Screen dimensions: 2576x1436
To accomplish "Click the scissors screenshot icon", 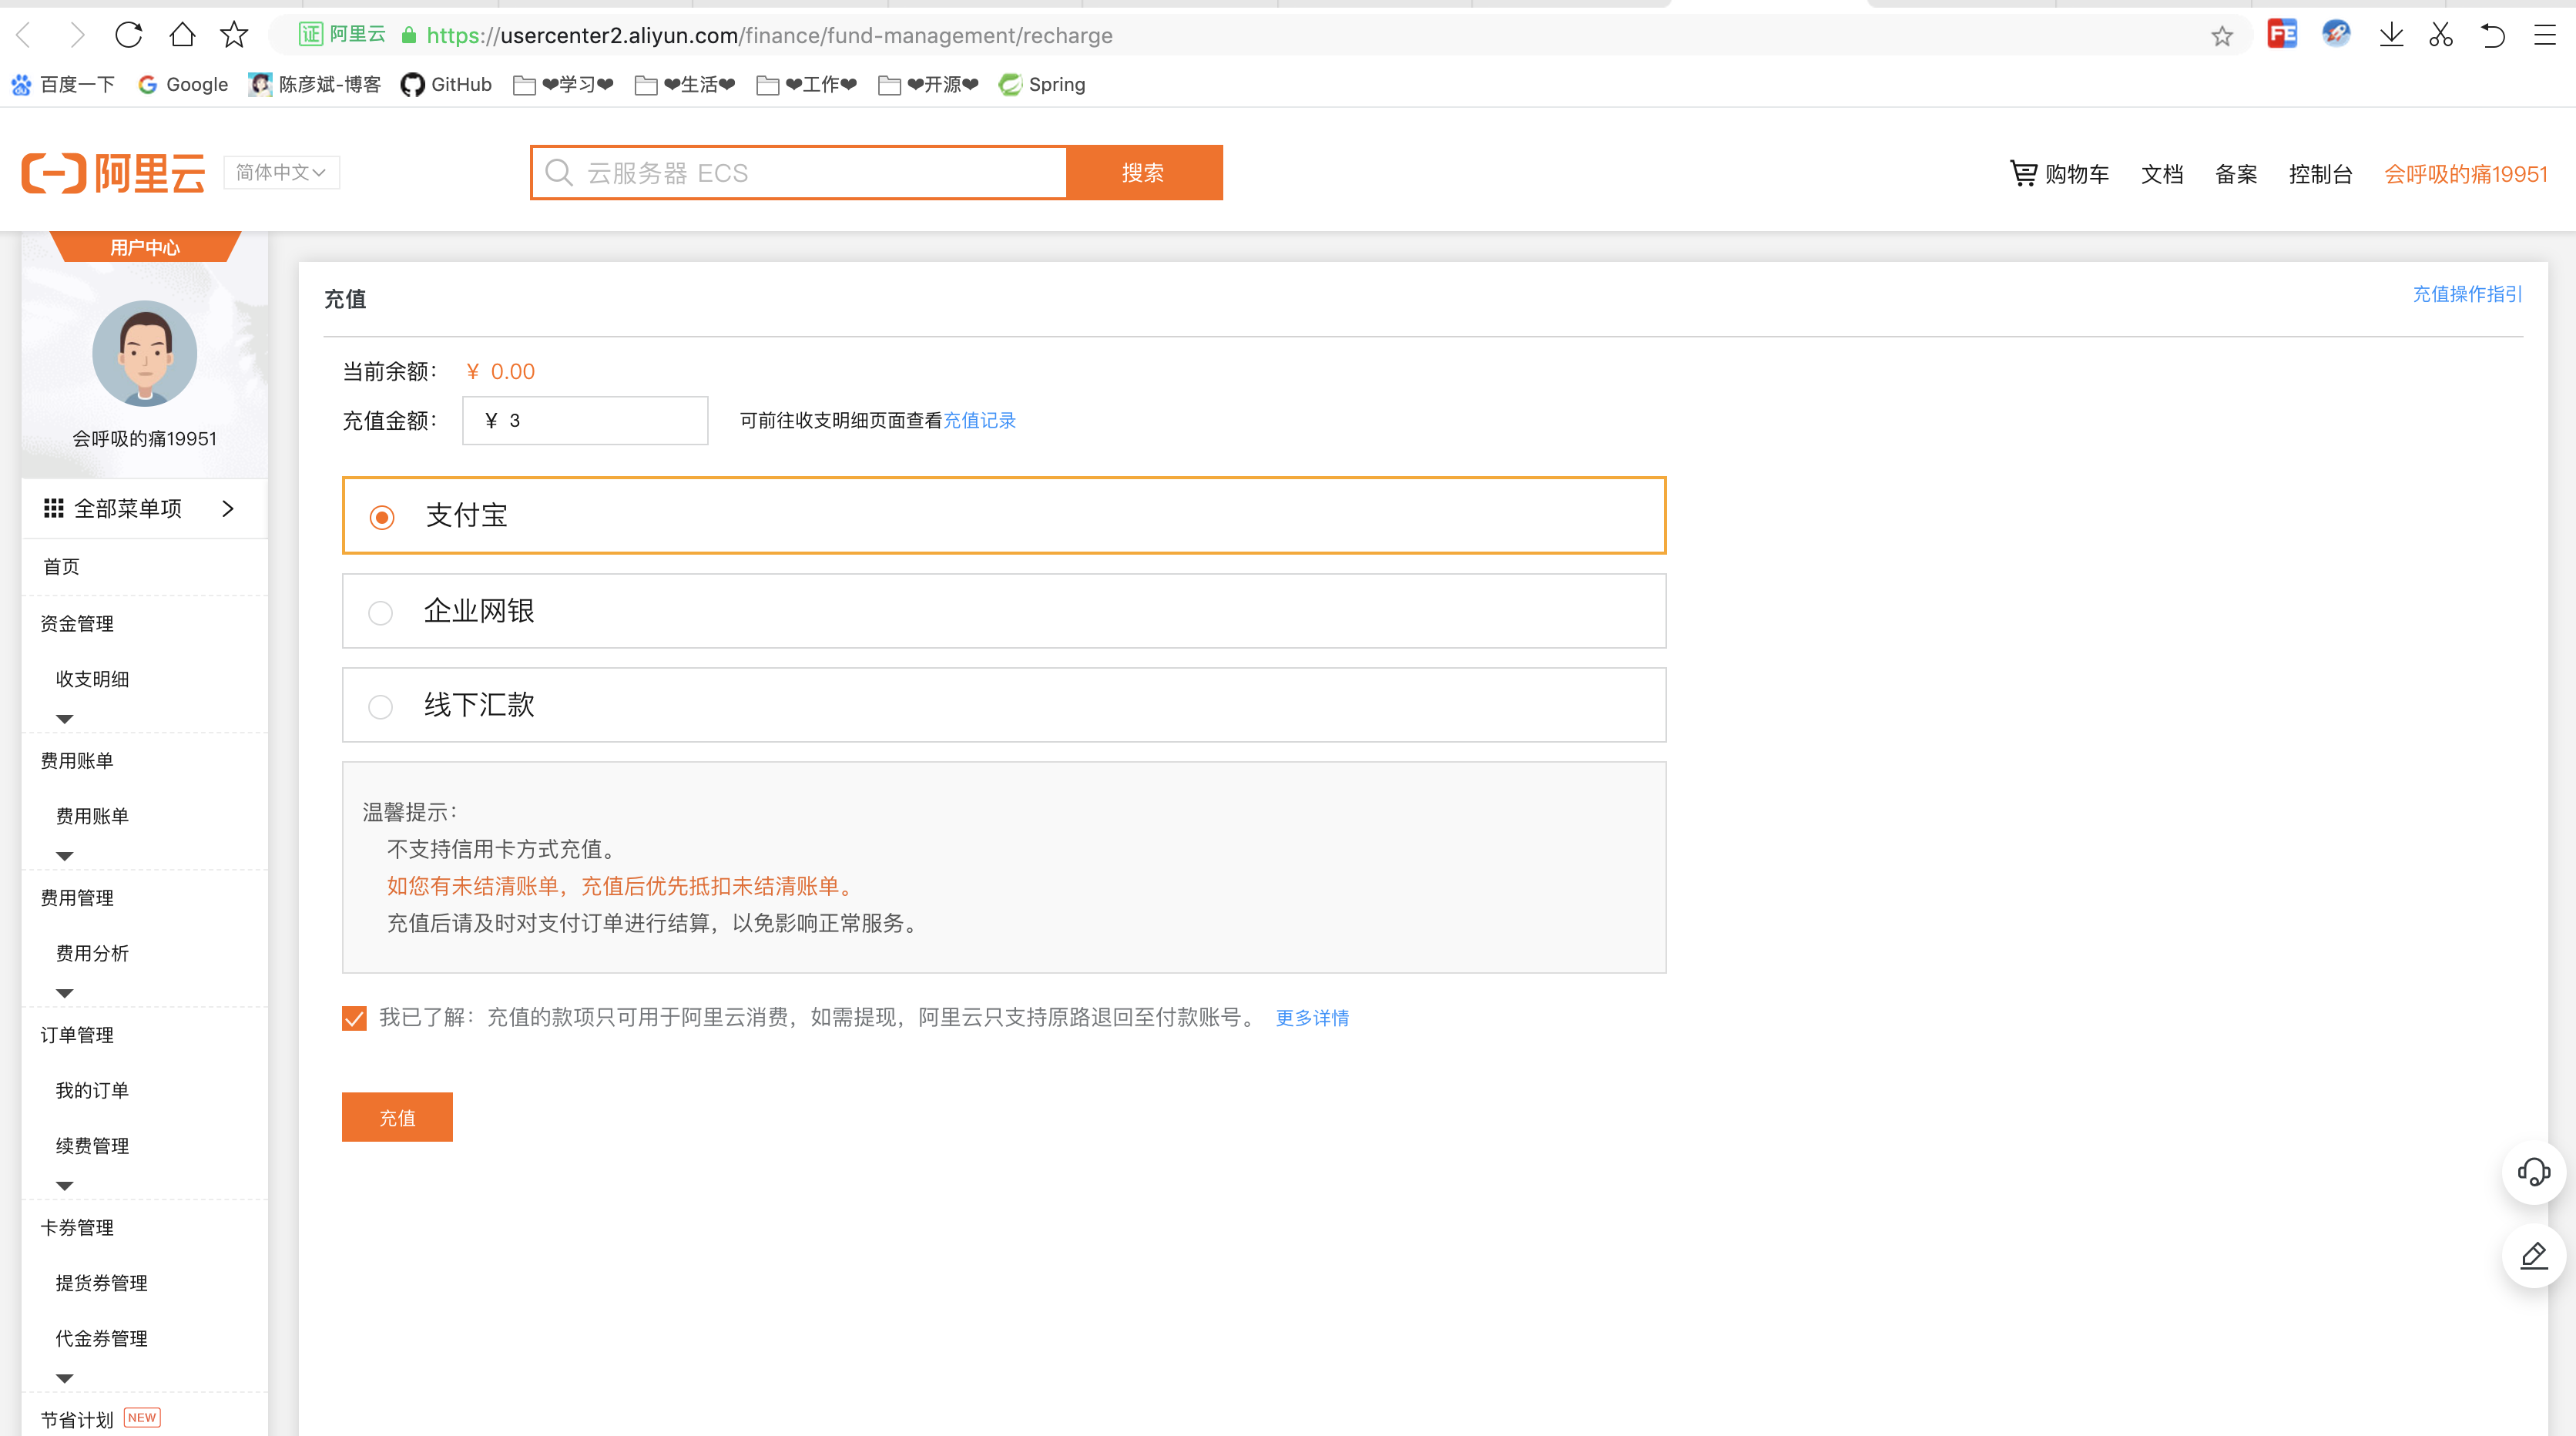I will coord(2441,35).
